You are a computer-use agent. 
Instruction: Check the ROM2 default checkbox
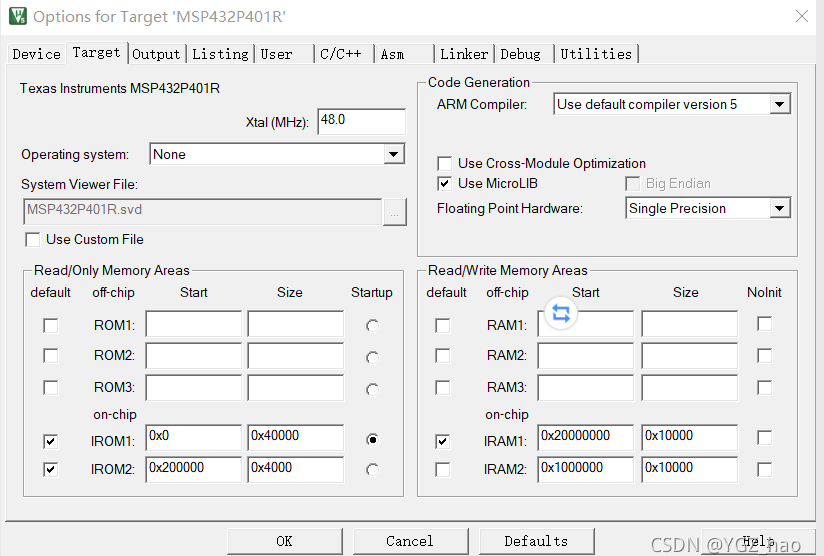tap(50, 356)
